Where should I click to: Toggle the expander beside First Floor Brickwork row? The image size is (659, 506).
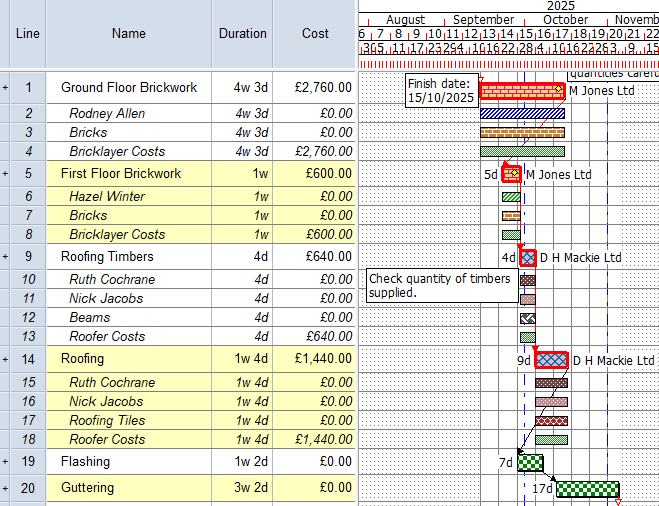pos(5,174)
